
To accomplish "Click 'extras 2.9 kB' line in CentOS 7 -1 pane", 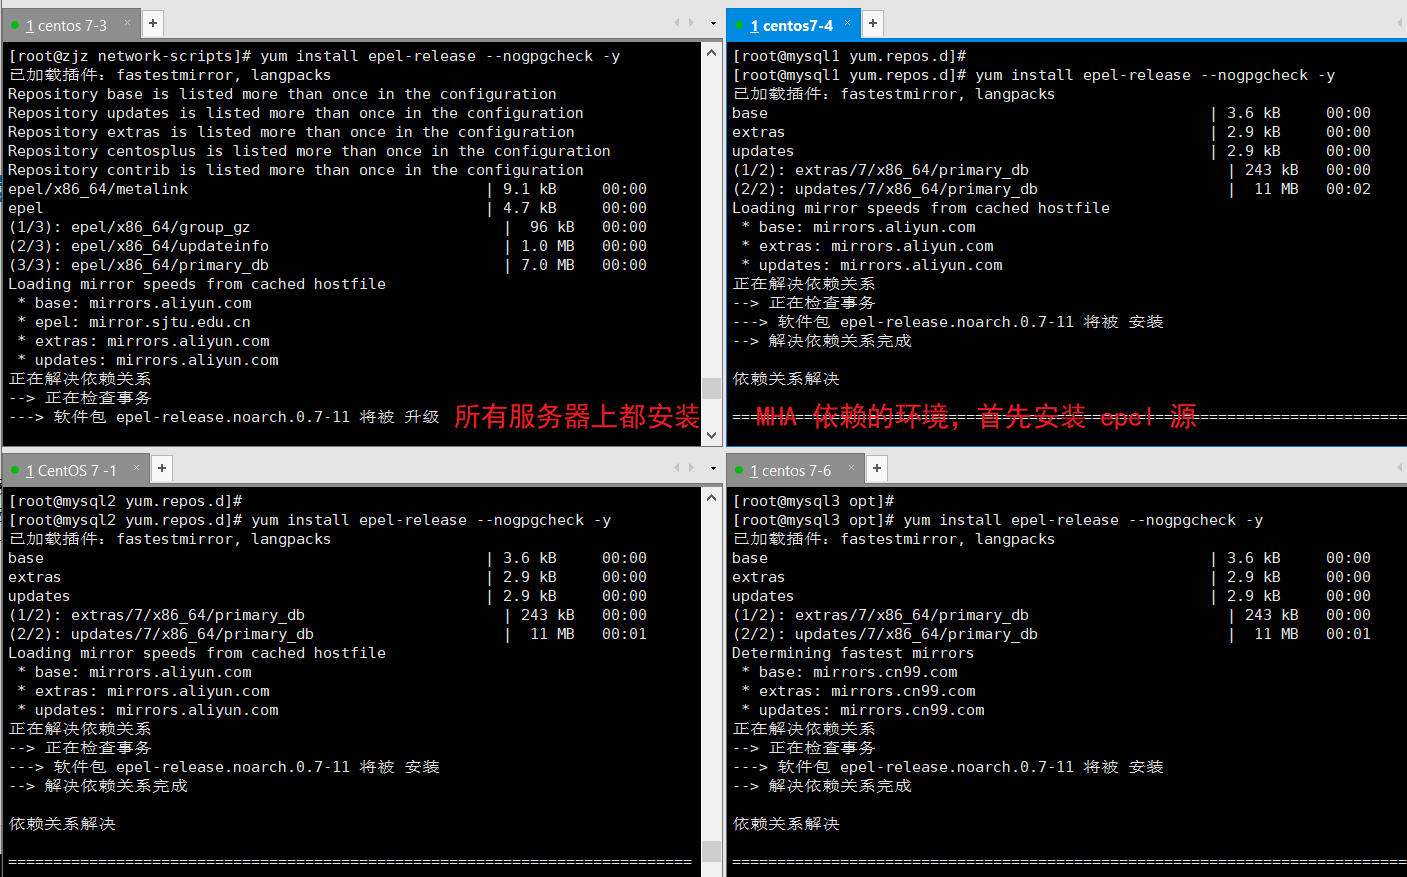I will [327, 577].
